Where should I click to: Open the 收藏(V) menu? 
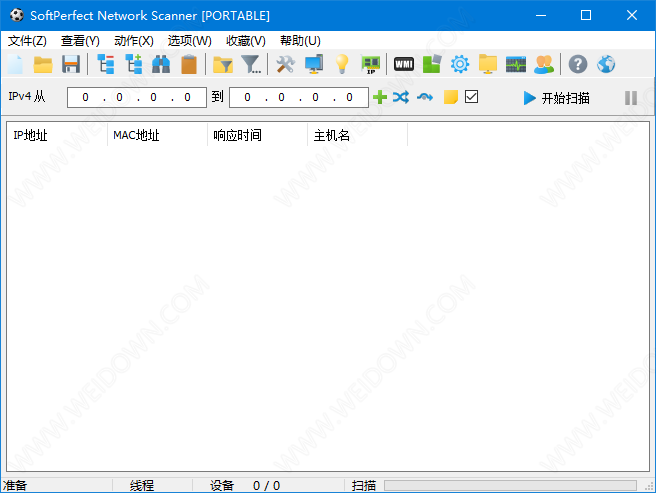tap(246, 41)
